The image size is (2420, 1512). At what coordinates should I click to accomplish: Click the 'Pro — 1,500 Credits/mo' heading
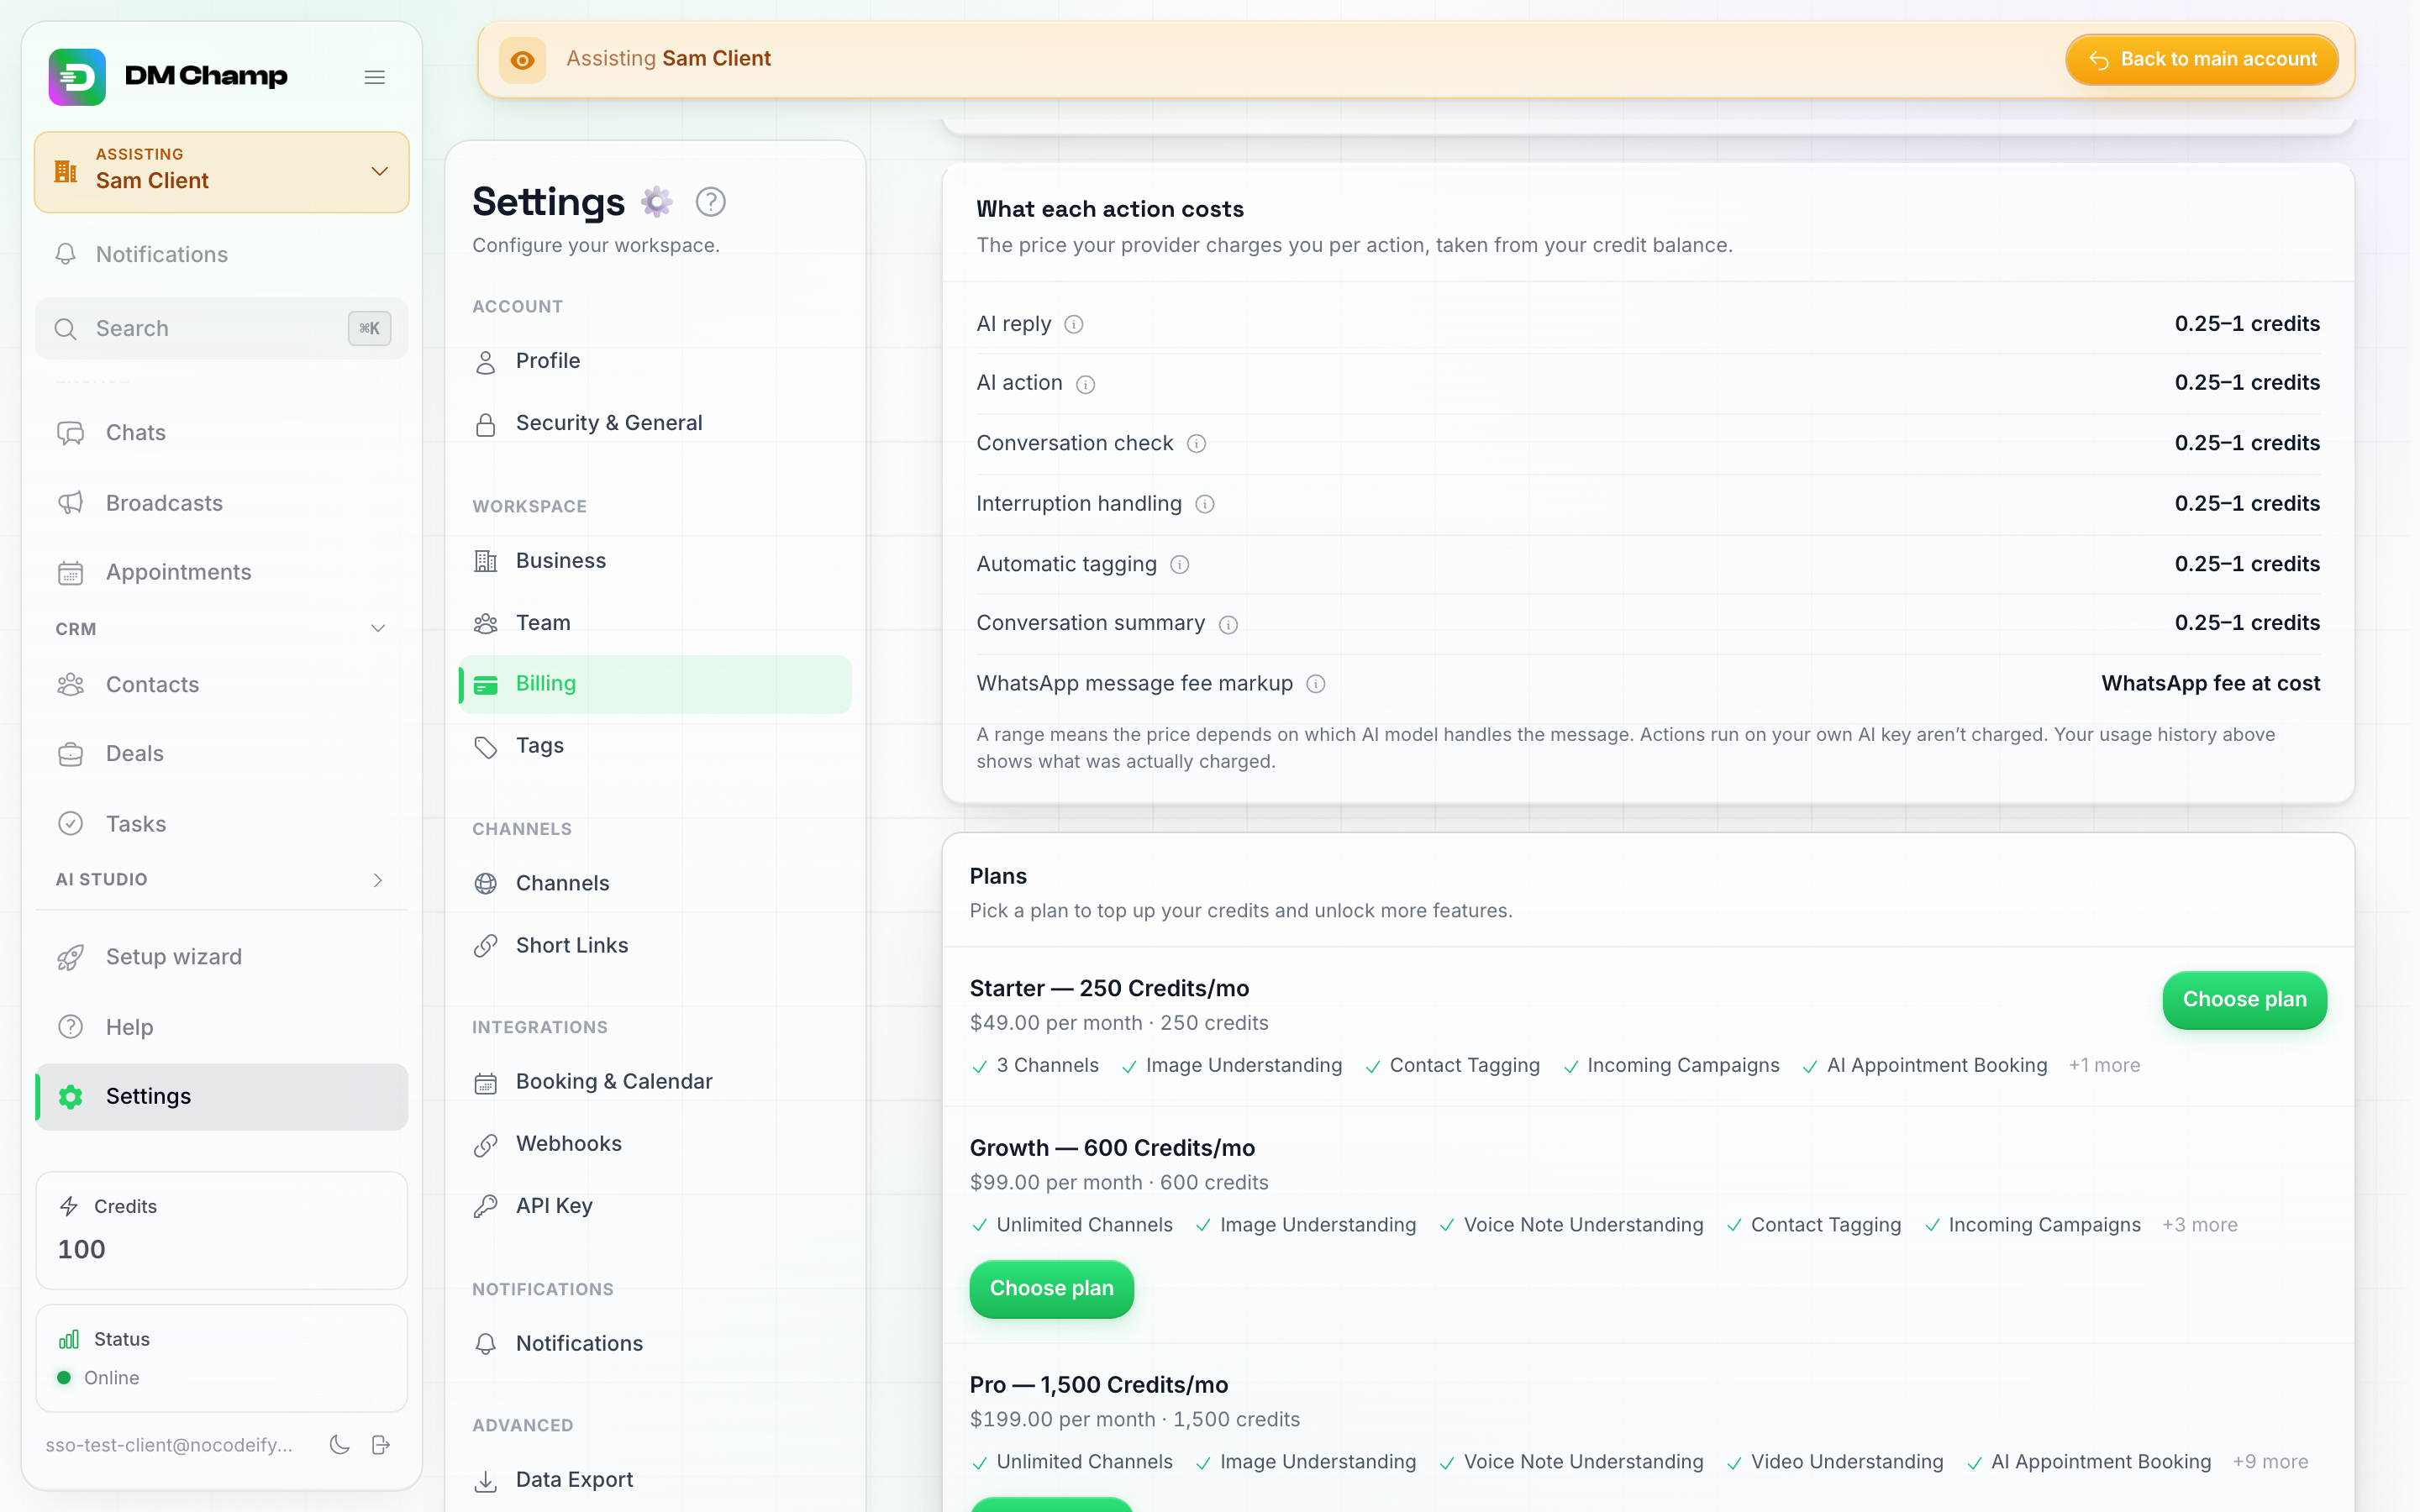[x=1099, y=1385]
